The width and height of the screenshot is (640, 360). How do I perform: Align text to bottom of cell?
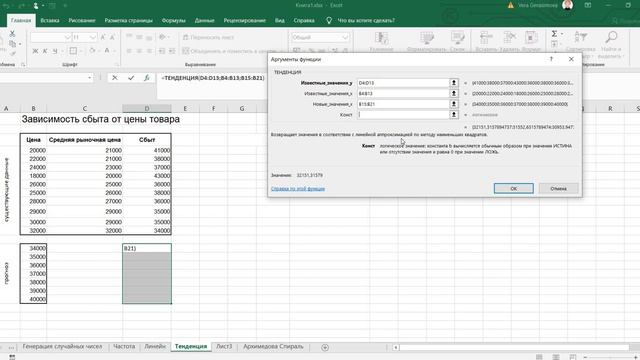pos(149,37)
